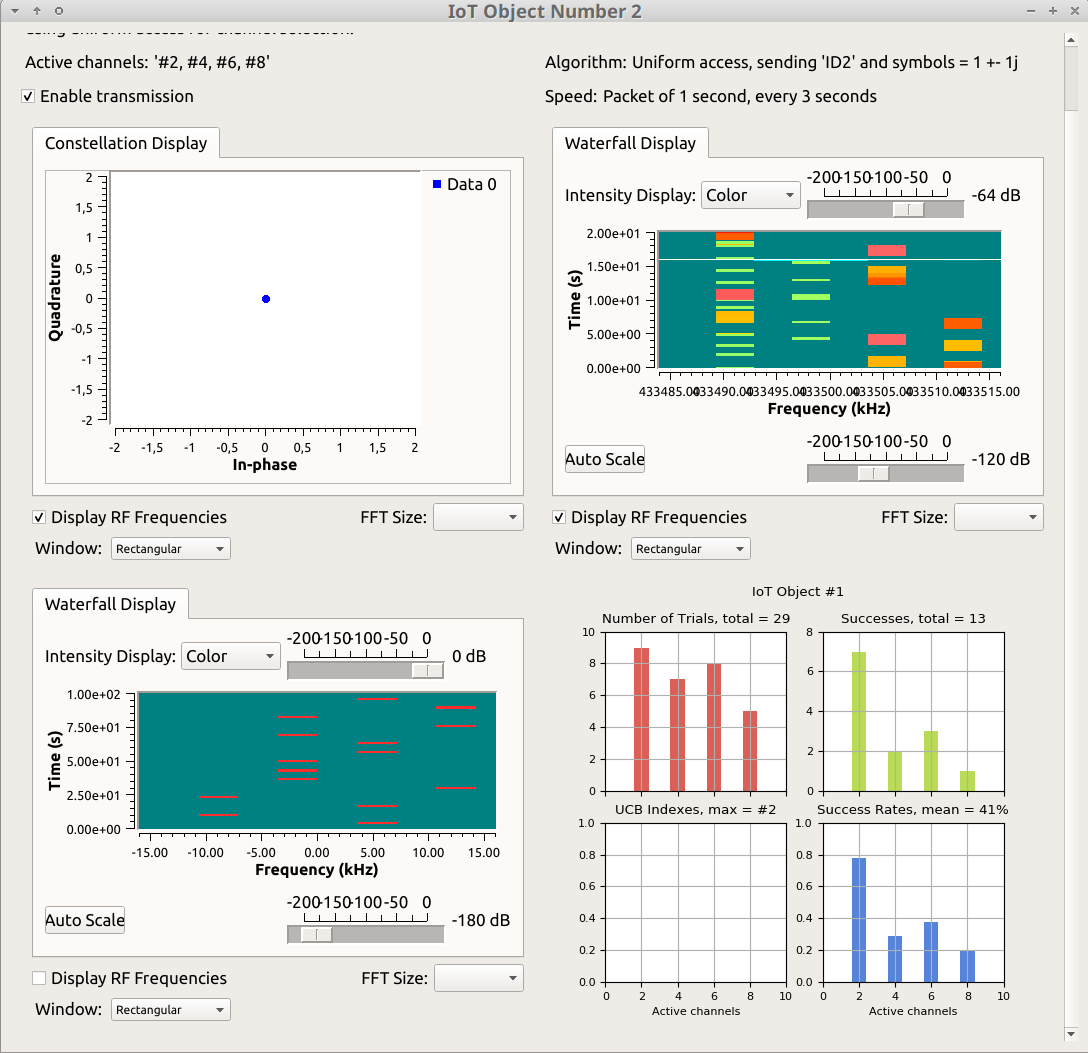The width and height of the screenshot is (1088, 1053).
Task: Click the 'Active channels: #2, #4, #6, #8' text
Action: pyautogui.click(x=147, y=62)
